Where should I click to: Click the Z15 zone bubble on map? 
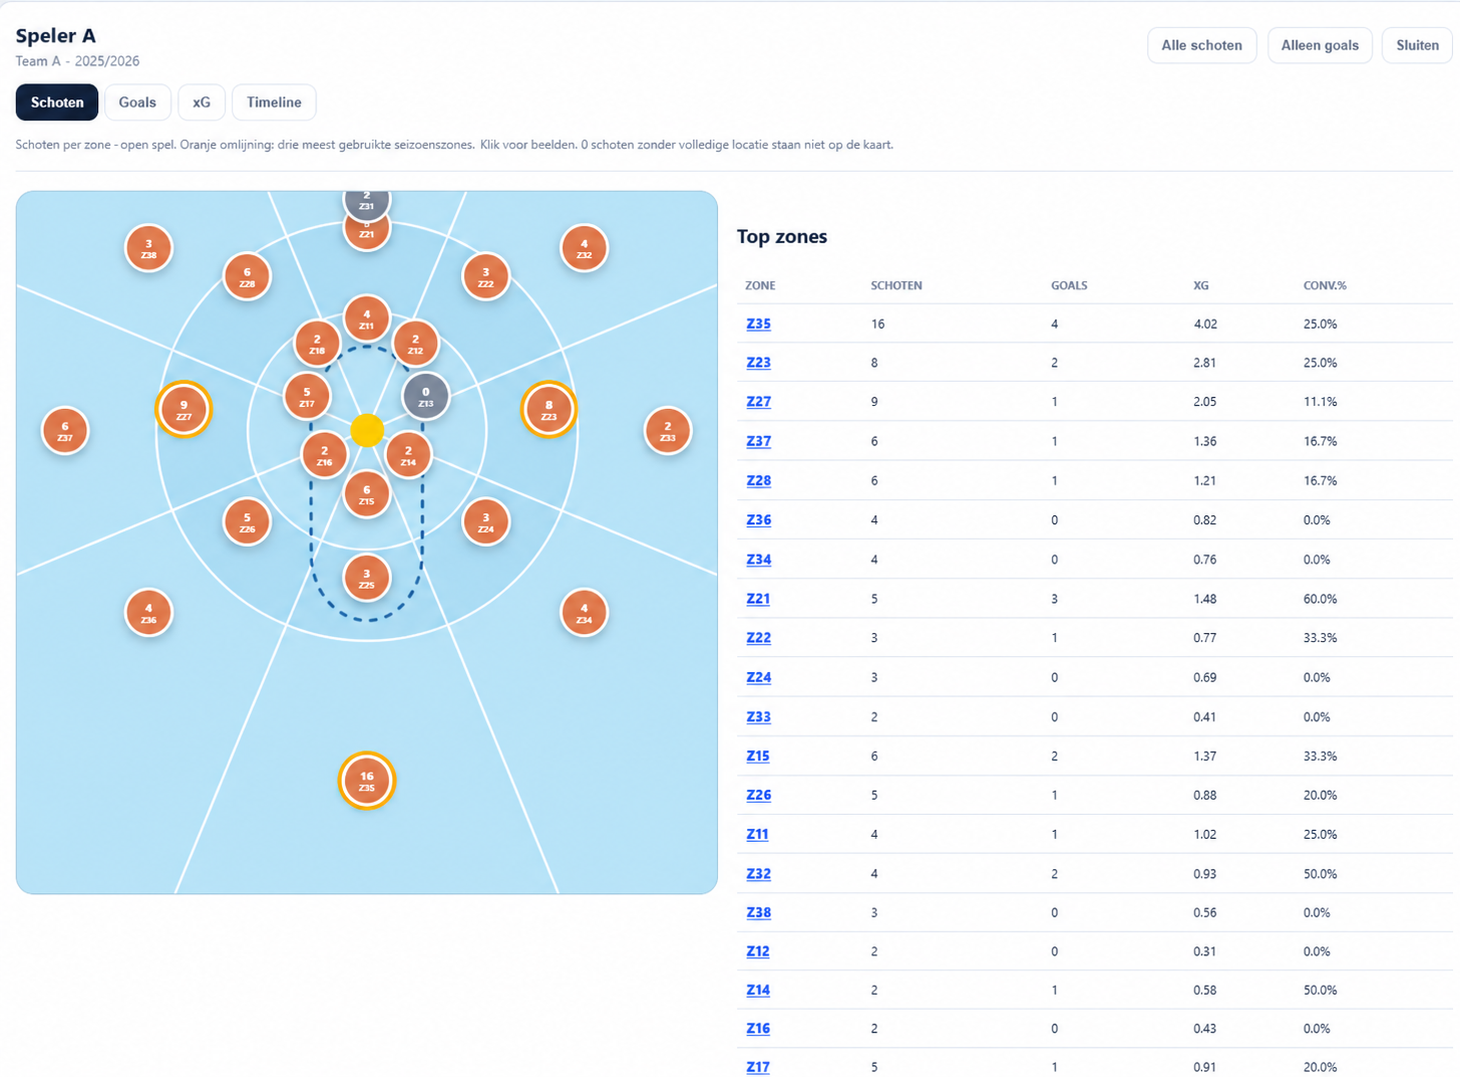click(x=367, y=495)
